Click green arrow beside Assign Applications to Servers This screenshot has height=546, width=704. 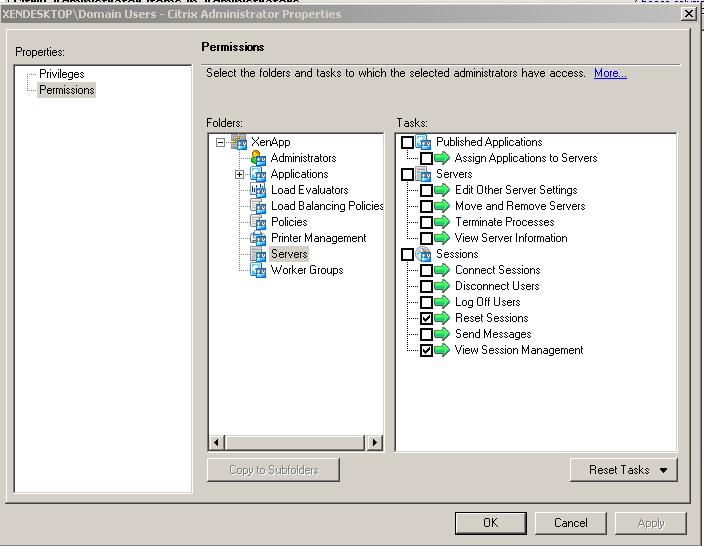(442, 158)
